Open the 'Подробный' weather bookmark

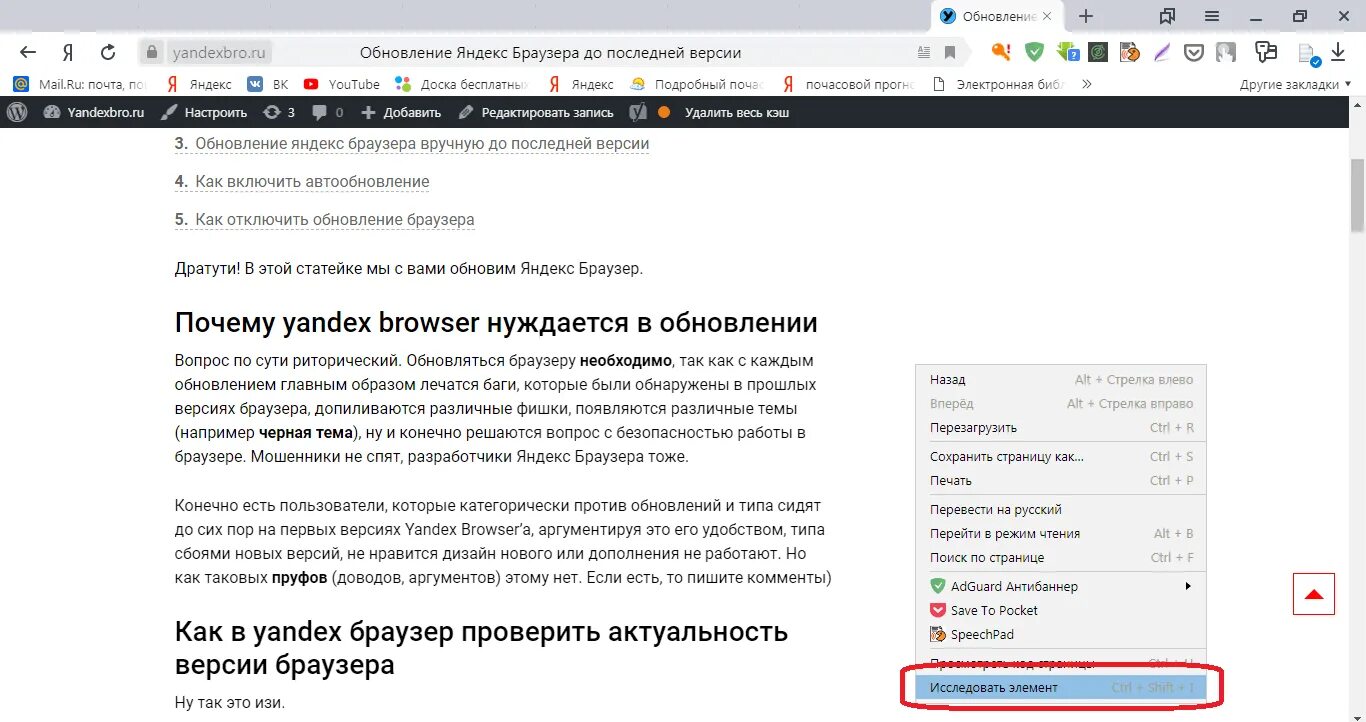pyautogui.click(x=696, y=84)
